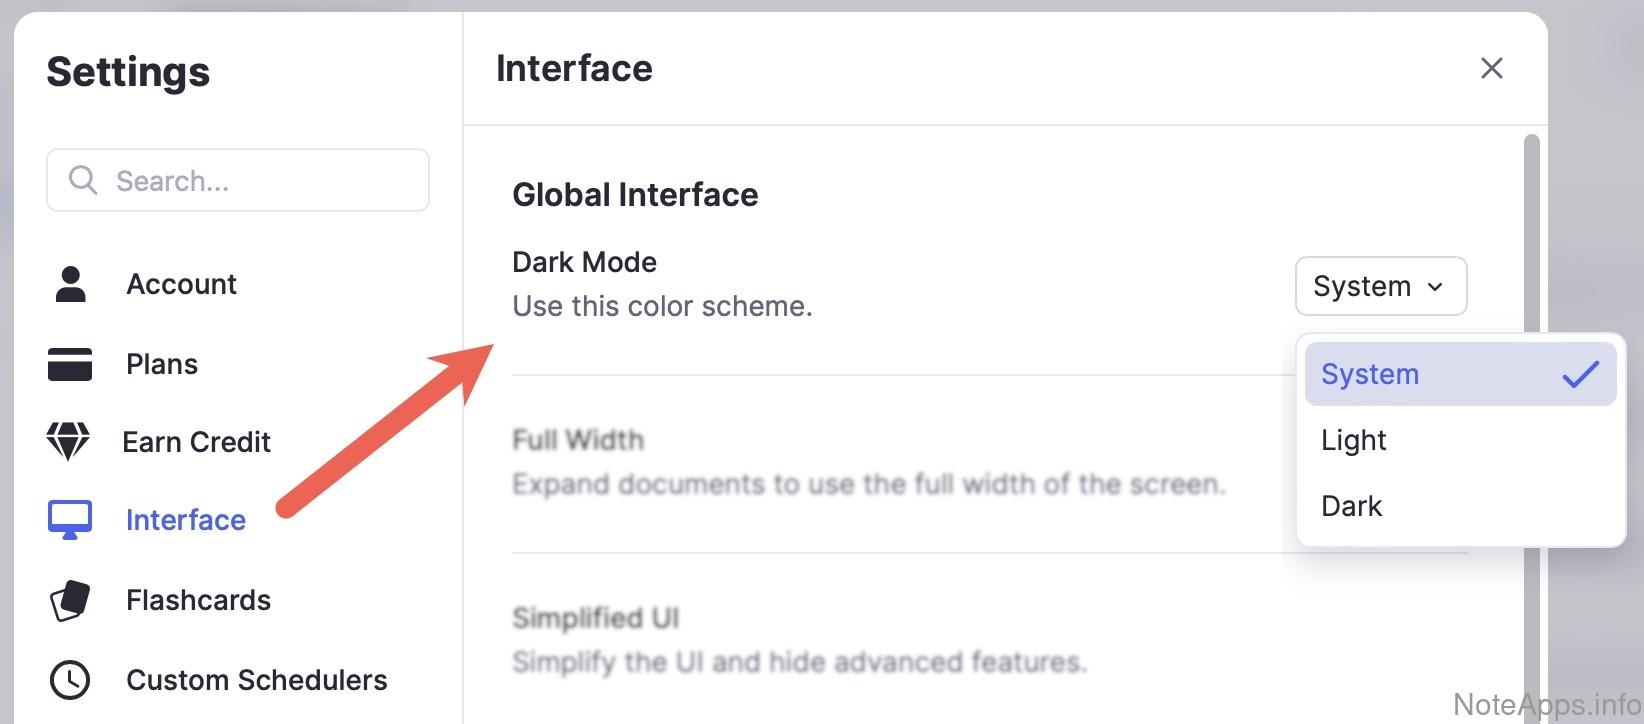
Task: Click the Interface monitor icon
Action: pos(70,520)
